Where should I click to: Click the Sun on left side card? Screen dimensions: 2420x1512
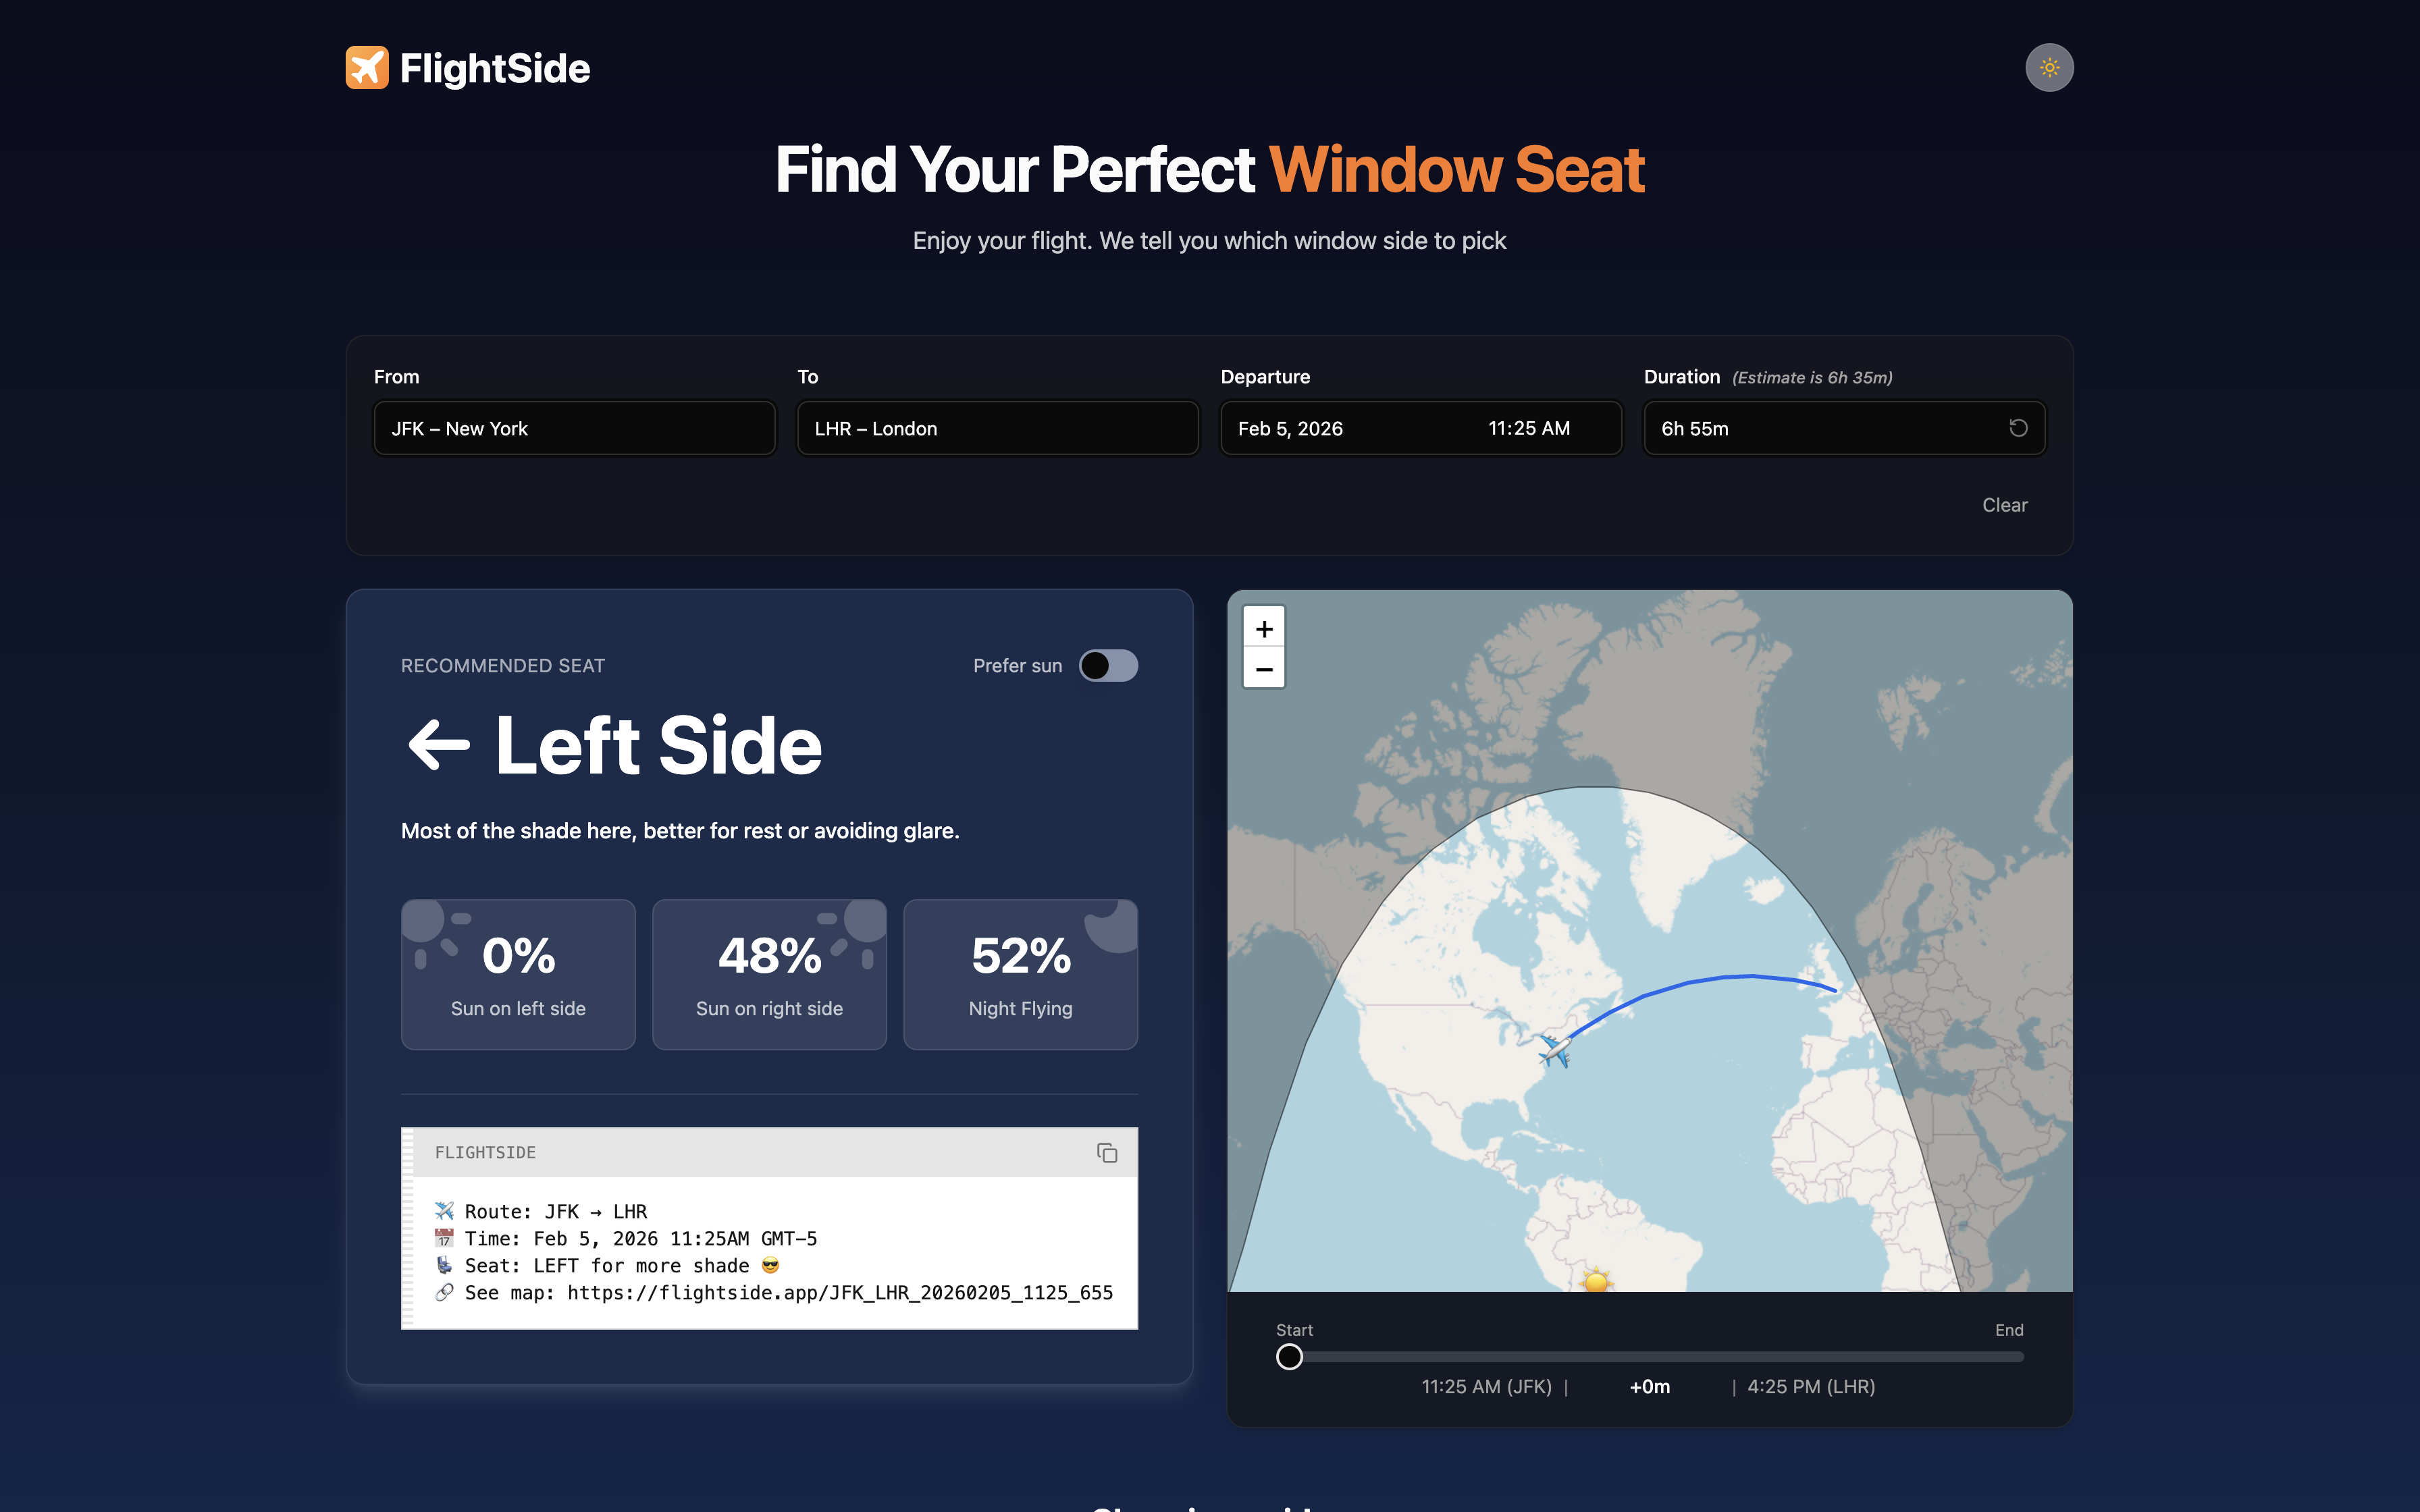[x=518, y=974]
